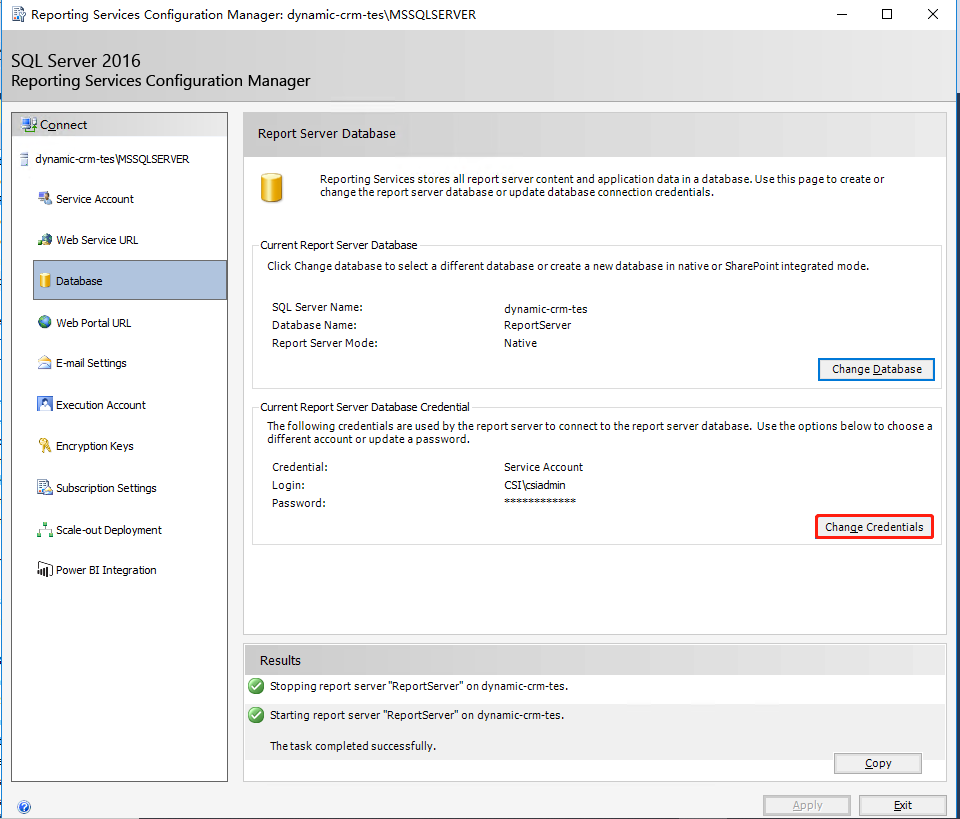Click green check beside Stopping report server
Image resolution: width=960 pixels, height=819 pixels.
pos(256,686)
